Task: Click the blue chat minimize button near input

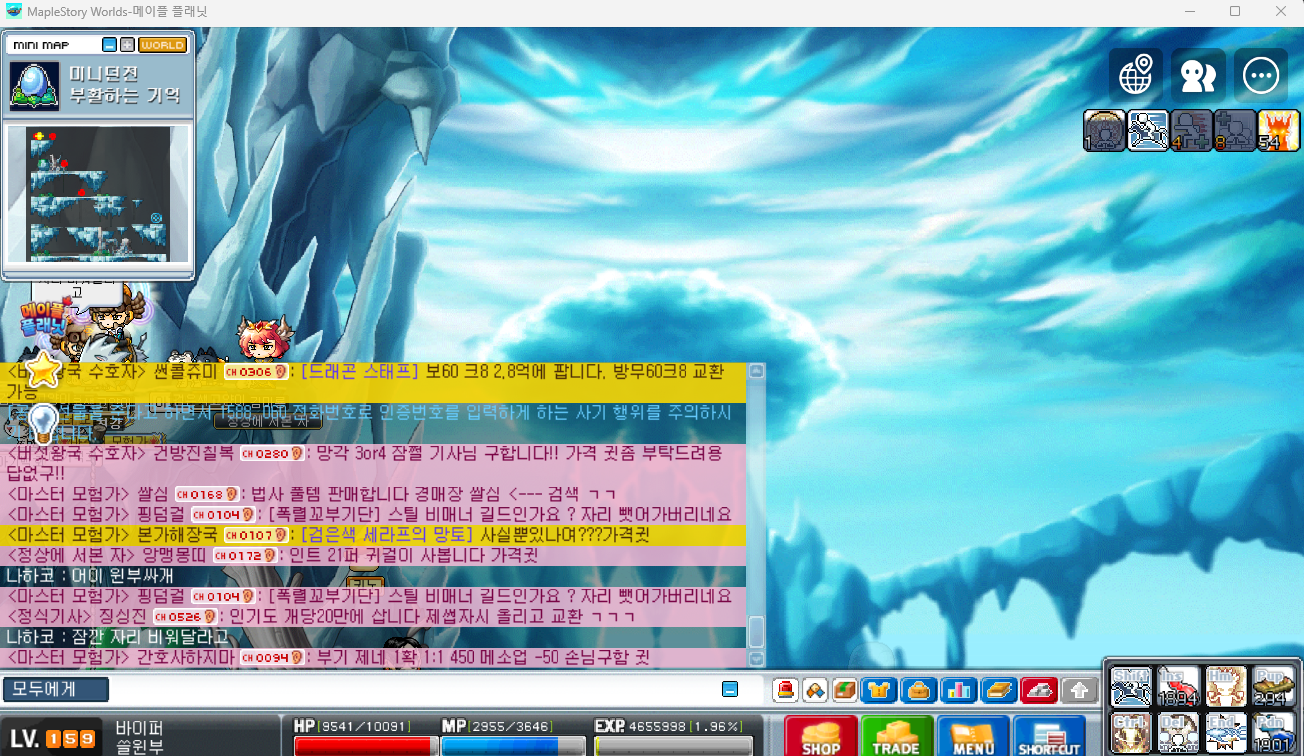Action: point(730,689)
